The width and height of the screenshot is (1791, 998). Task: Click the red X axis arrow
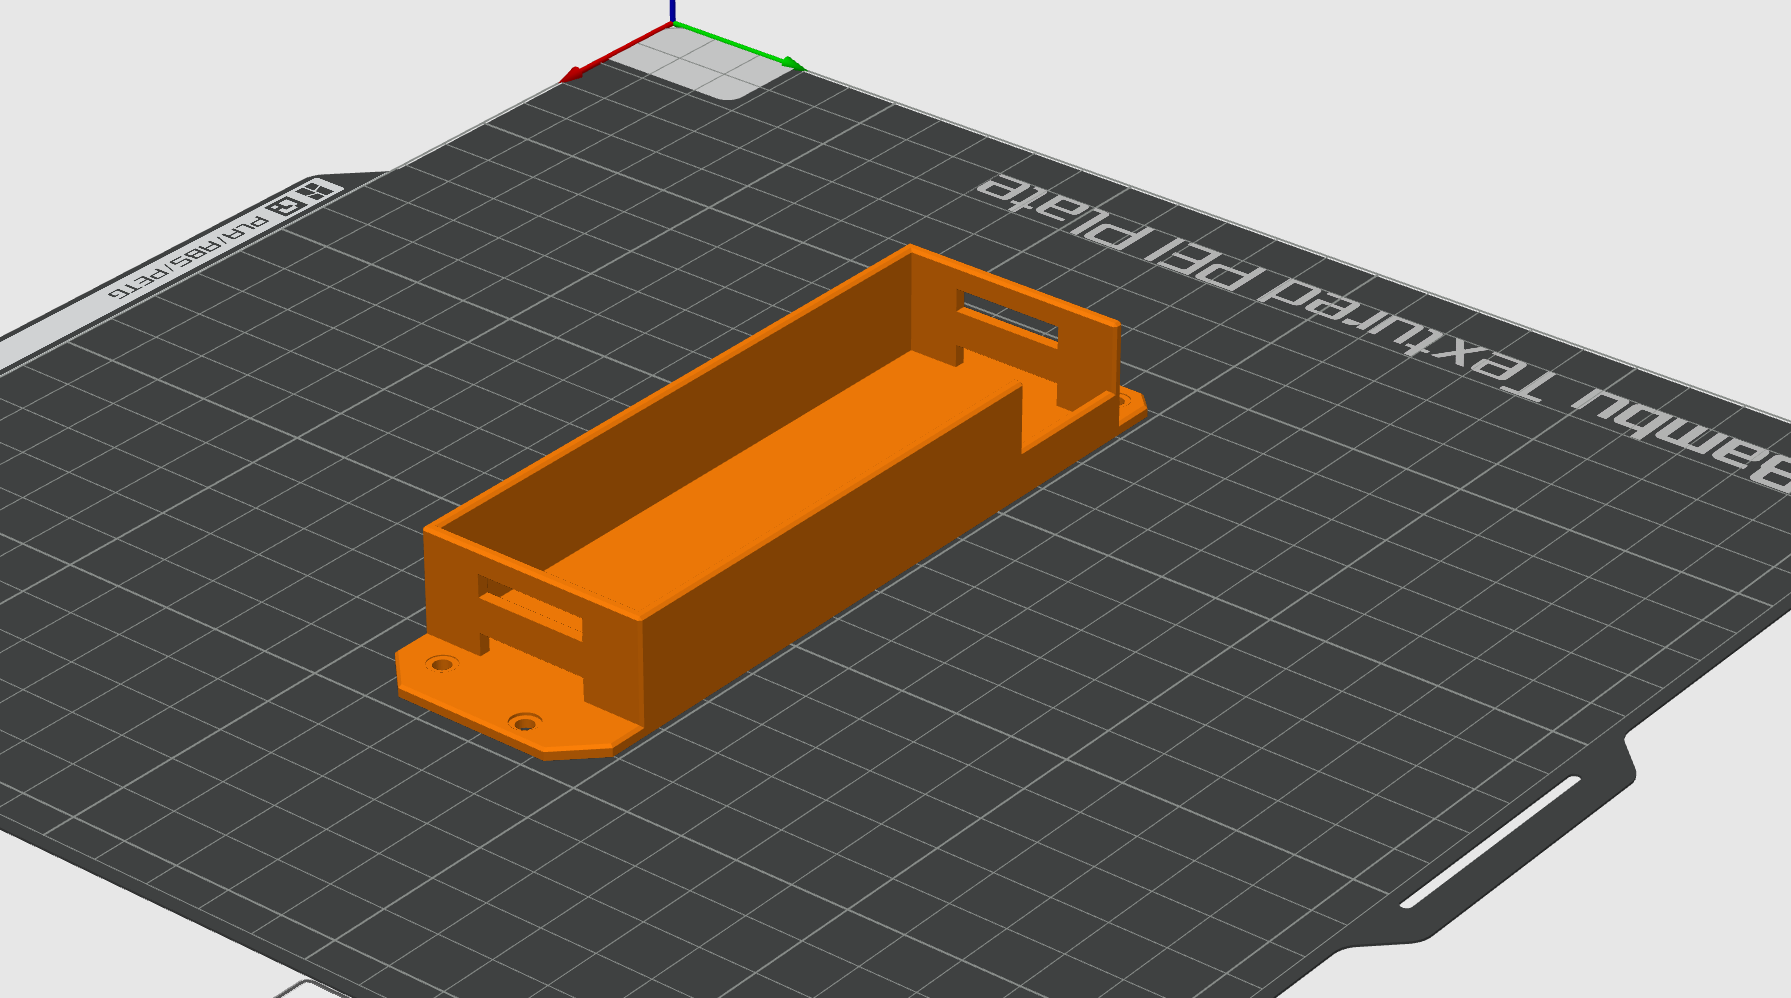coord(615,52)
